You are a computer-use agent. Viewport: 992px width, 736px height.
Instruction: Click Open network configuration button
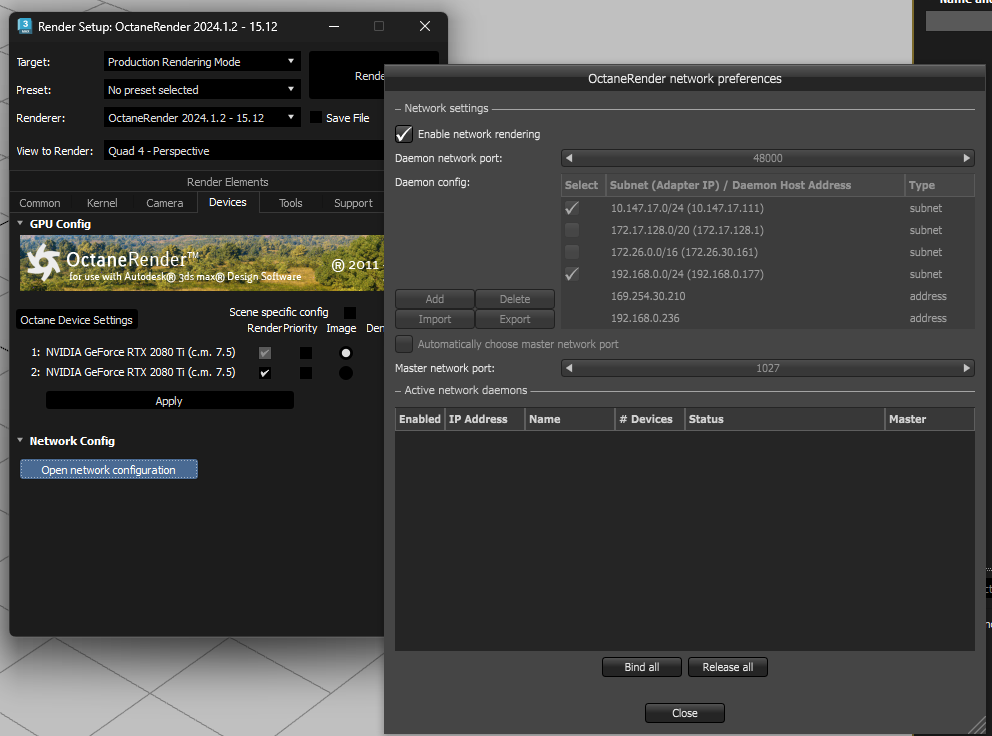pyautogui.click(x=109, y=470)
